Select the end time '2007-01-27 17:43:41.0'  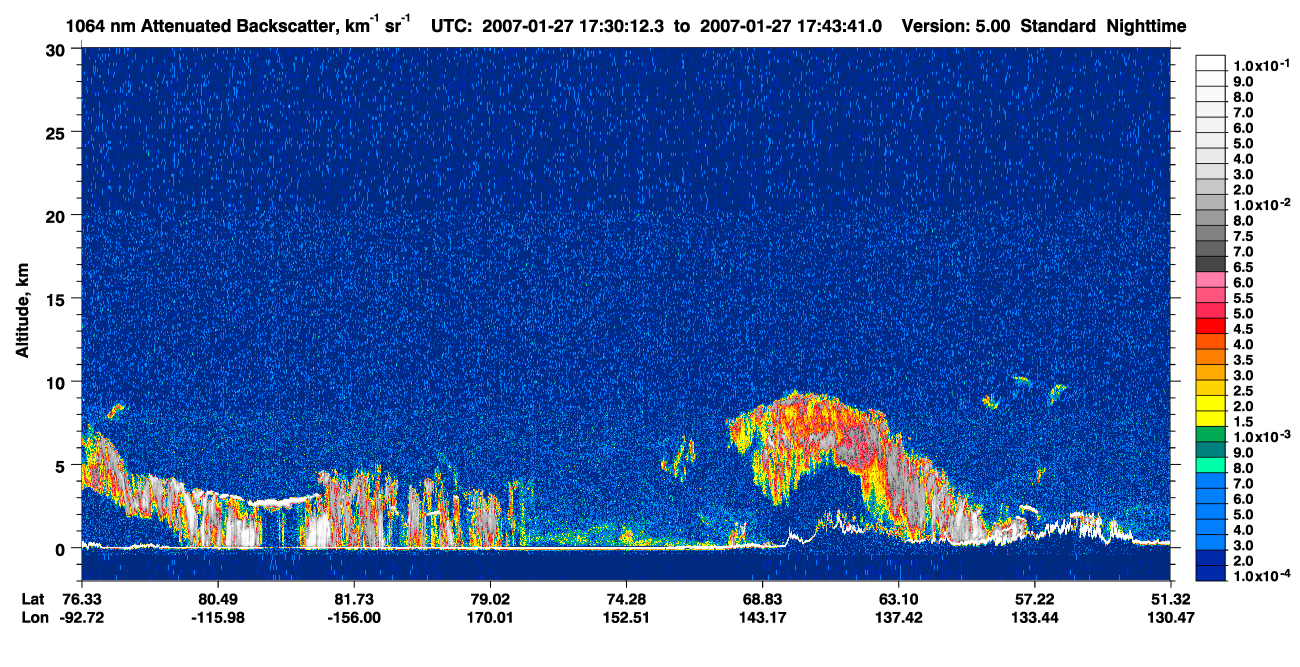pyautogui.click(x=791, y=25)
